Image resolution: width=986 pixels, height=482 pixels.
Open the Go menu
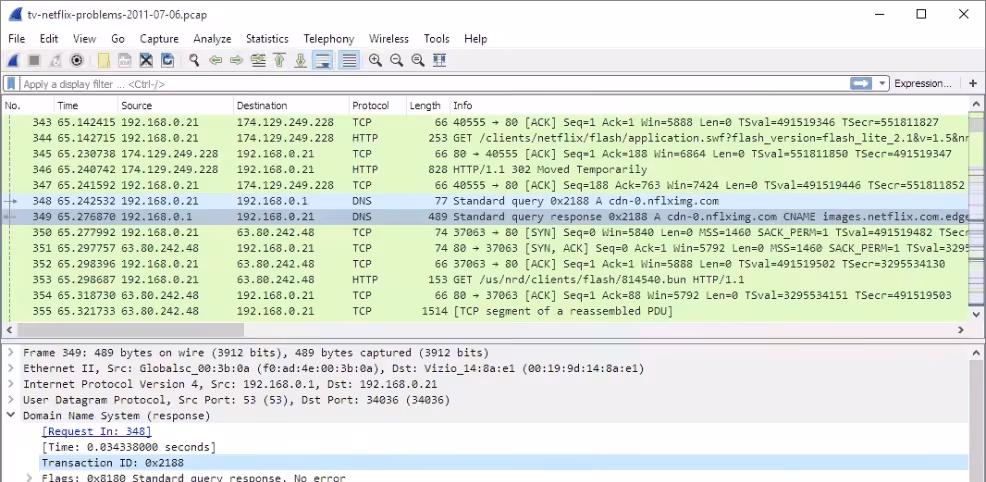118,38
